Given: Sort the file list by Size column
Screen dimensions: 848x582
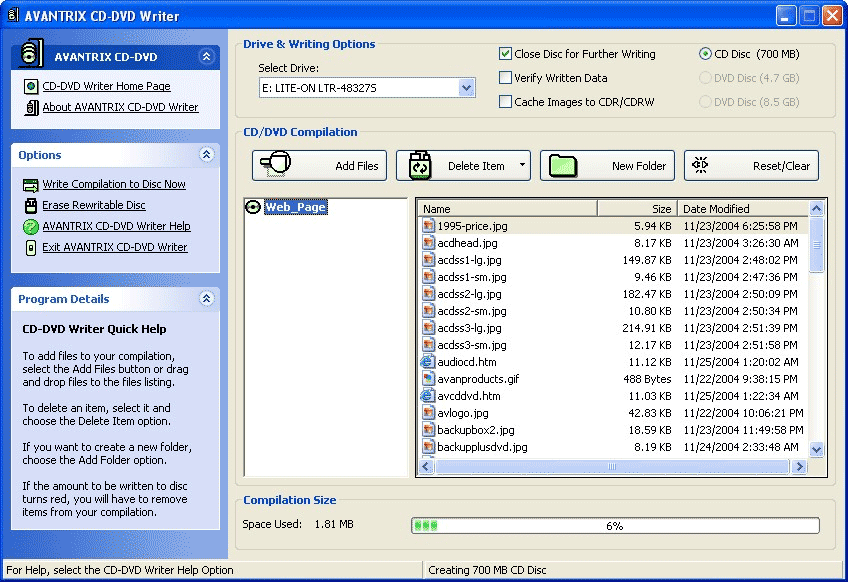Looking at the screenshot, I should [x=636, y=209].
